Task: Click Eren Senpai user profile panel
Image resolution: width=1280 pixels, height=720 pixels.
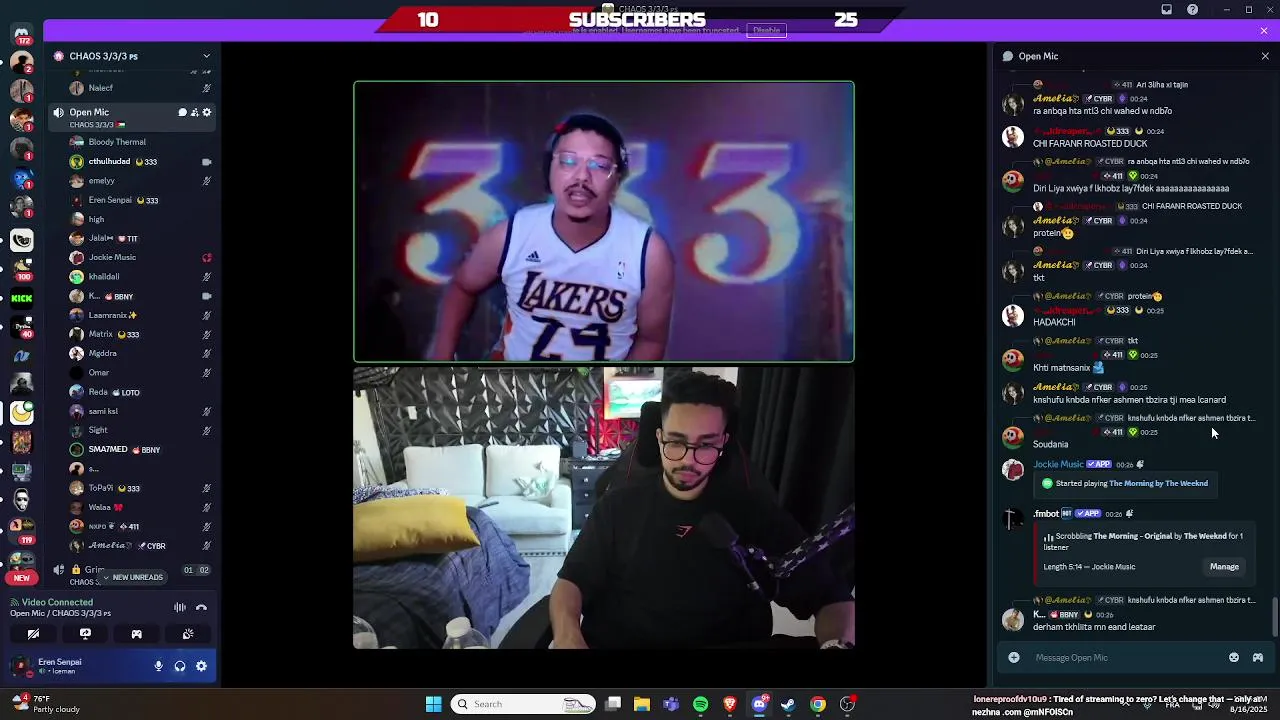Action: coord(78,666)
